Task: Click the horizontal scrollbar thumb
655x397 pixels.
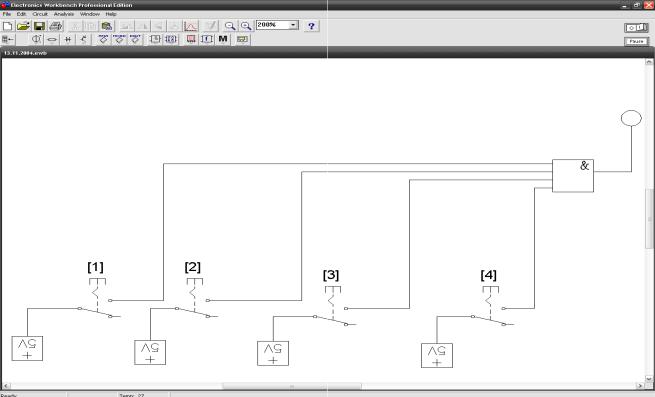Action: click(292, 386)
